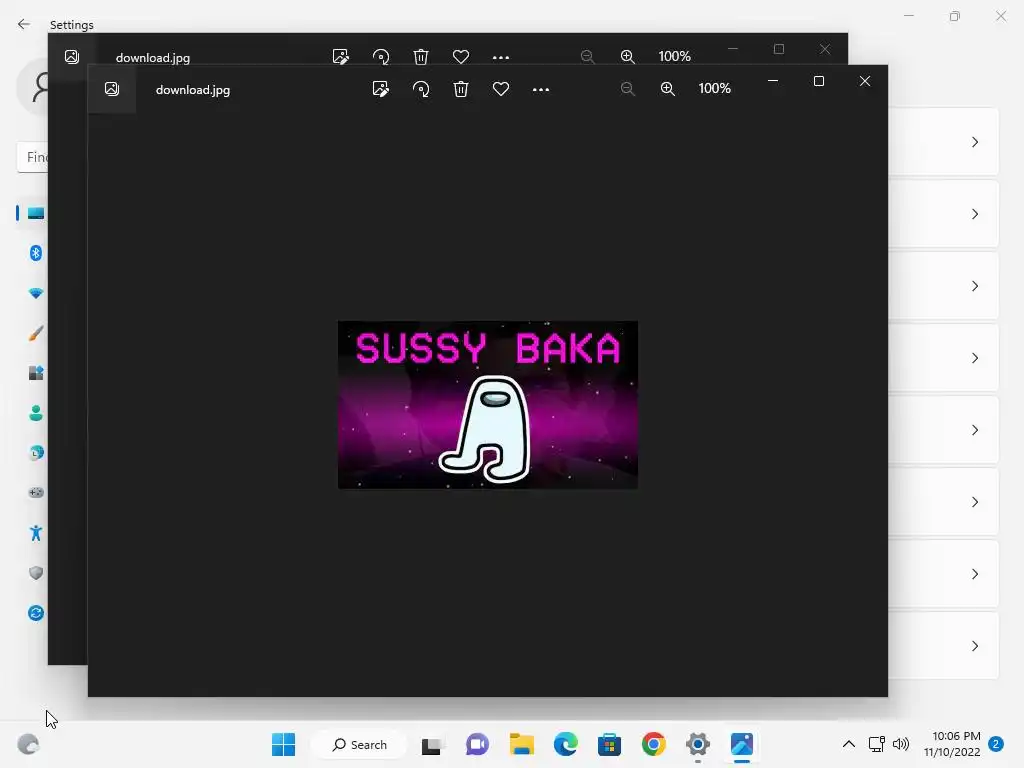This screenshot has height=768, width=1024.
Task: Open Bluetooth category in Settings sidebar
Action: click(36, 253)
